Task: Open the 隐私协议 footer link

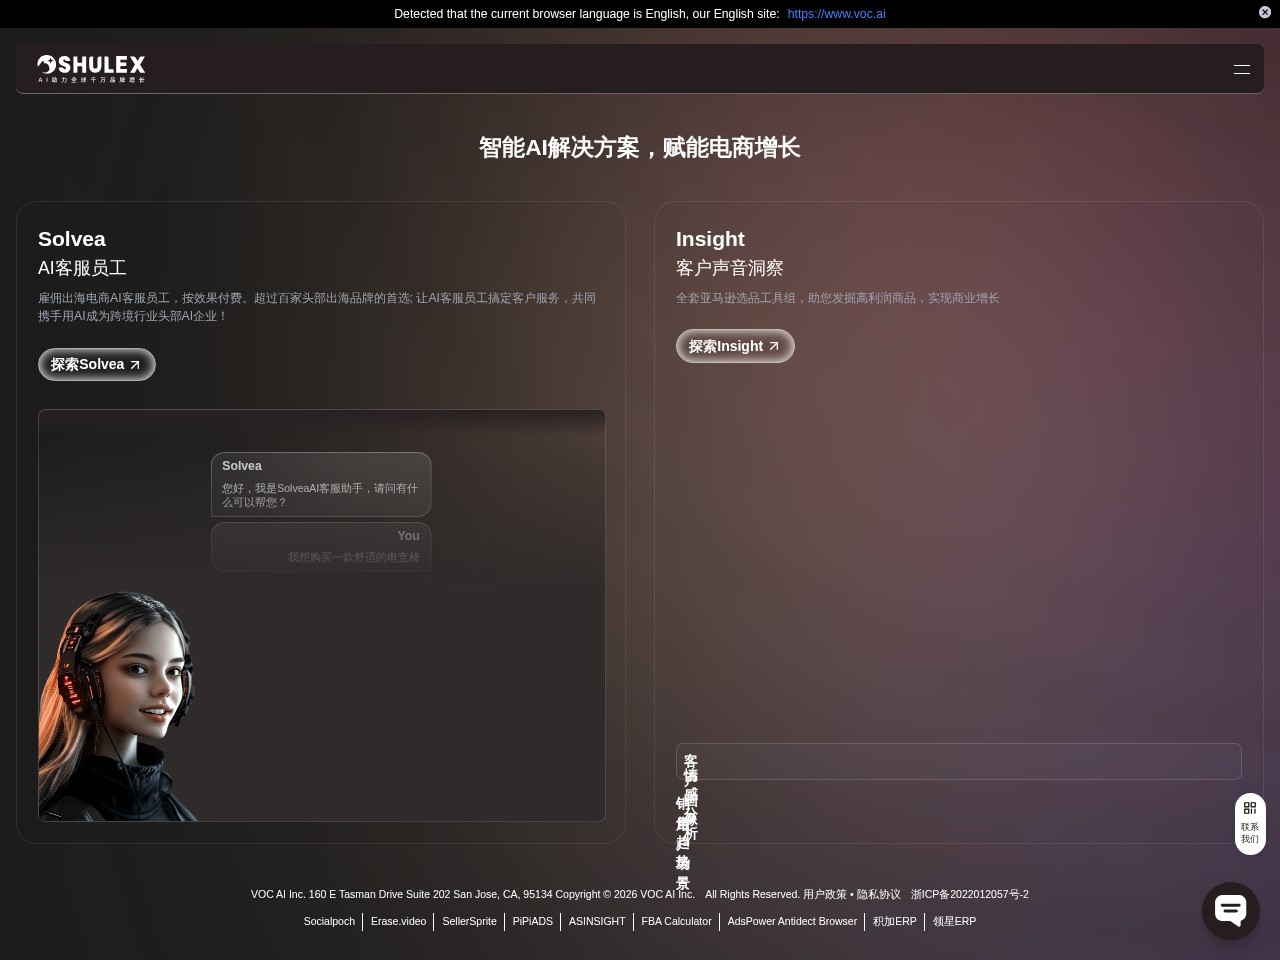Action: pyautogui.click(x=879, y=894)
